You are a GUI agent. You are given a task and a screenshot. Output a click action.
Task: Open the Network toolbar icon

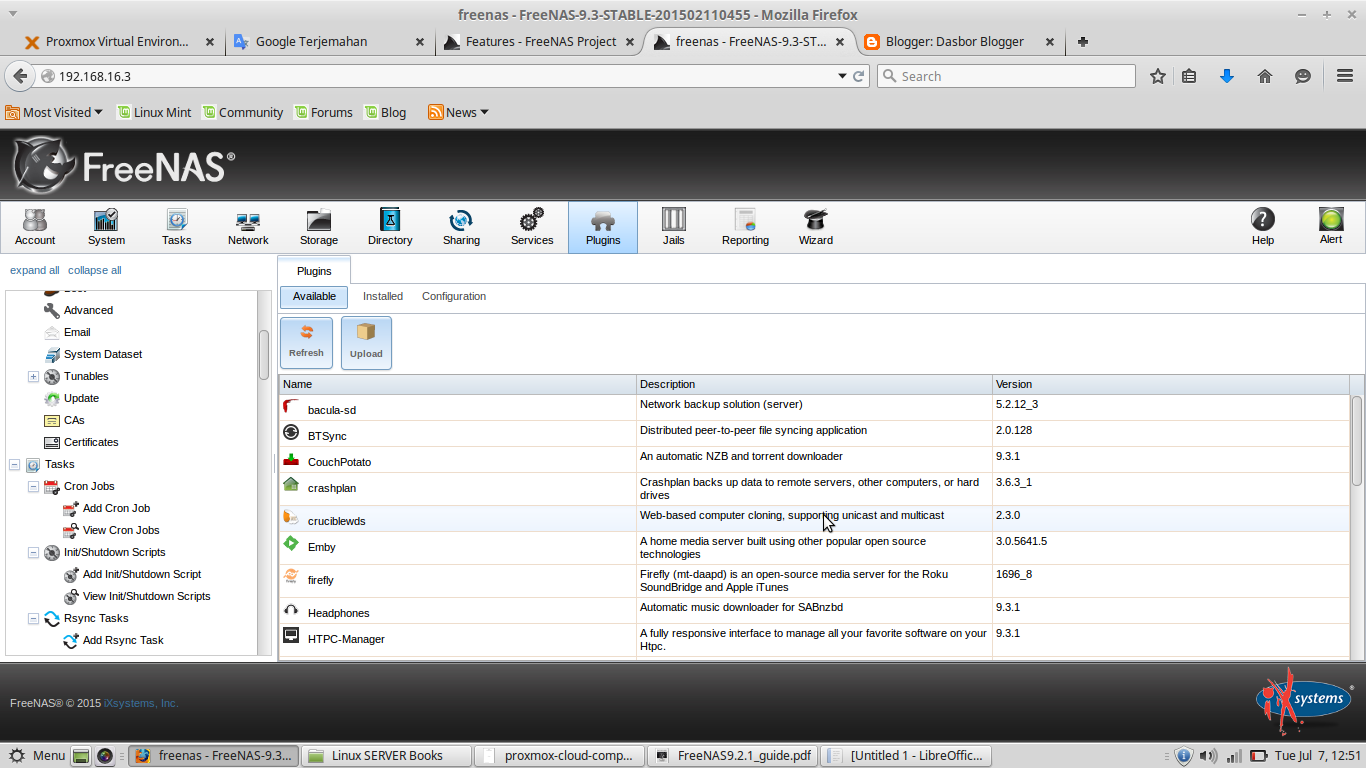tap(248, 227)
